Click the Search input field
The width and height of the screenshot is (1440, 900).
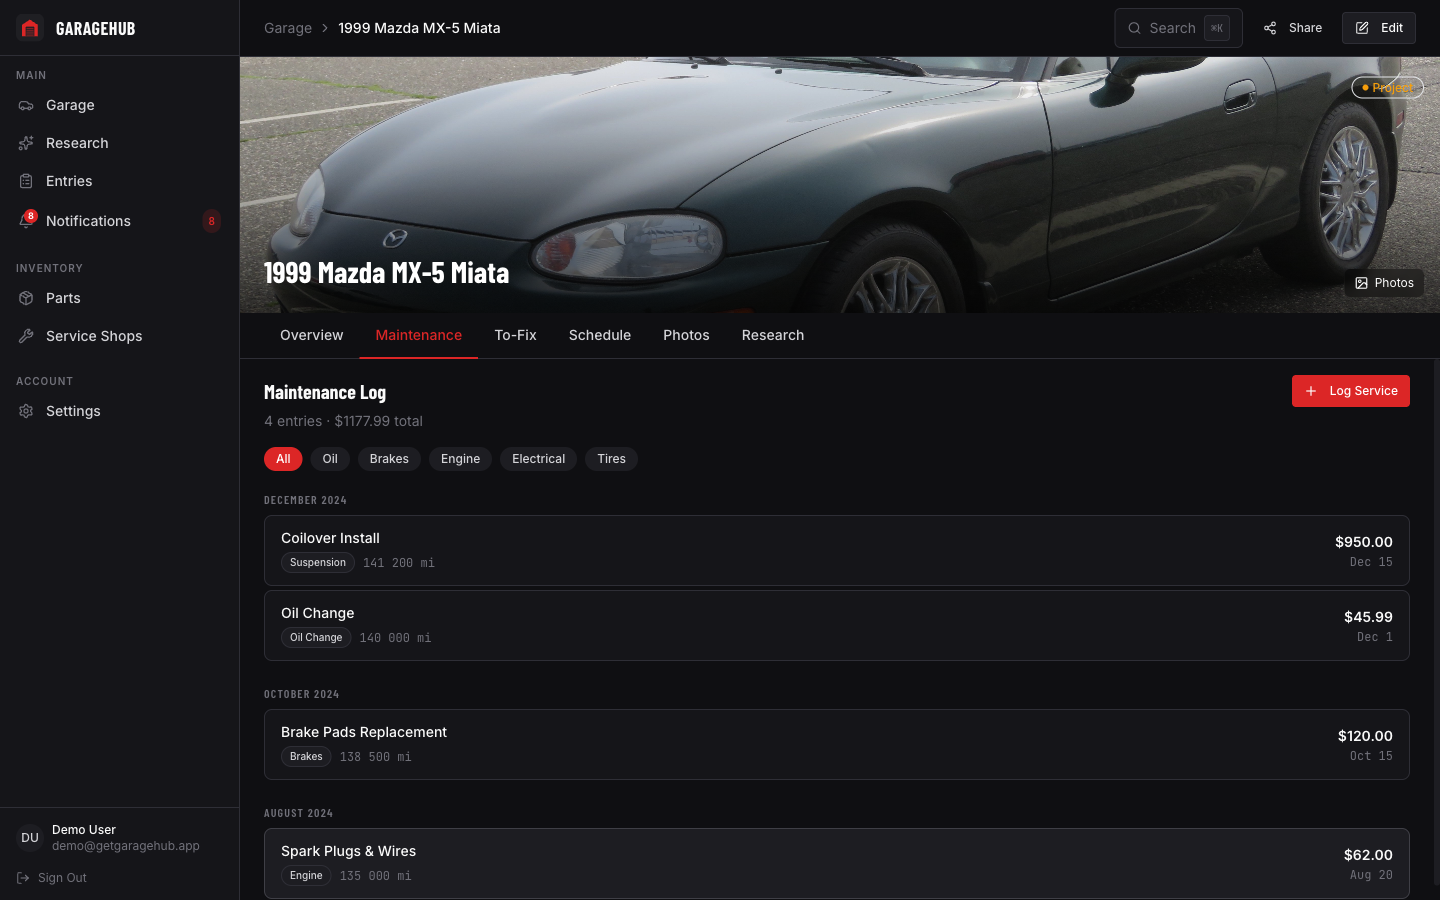(1178, 28)
